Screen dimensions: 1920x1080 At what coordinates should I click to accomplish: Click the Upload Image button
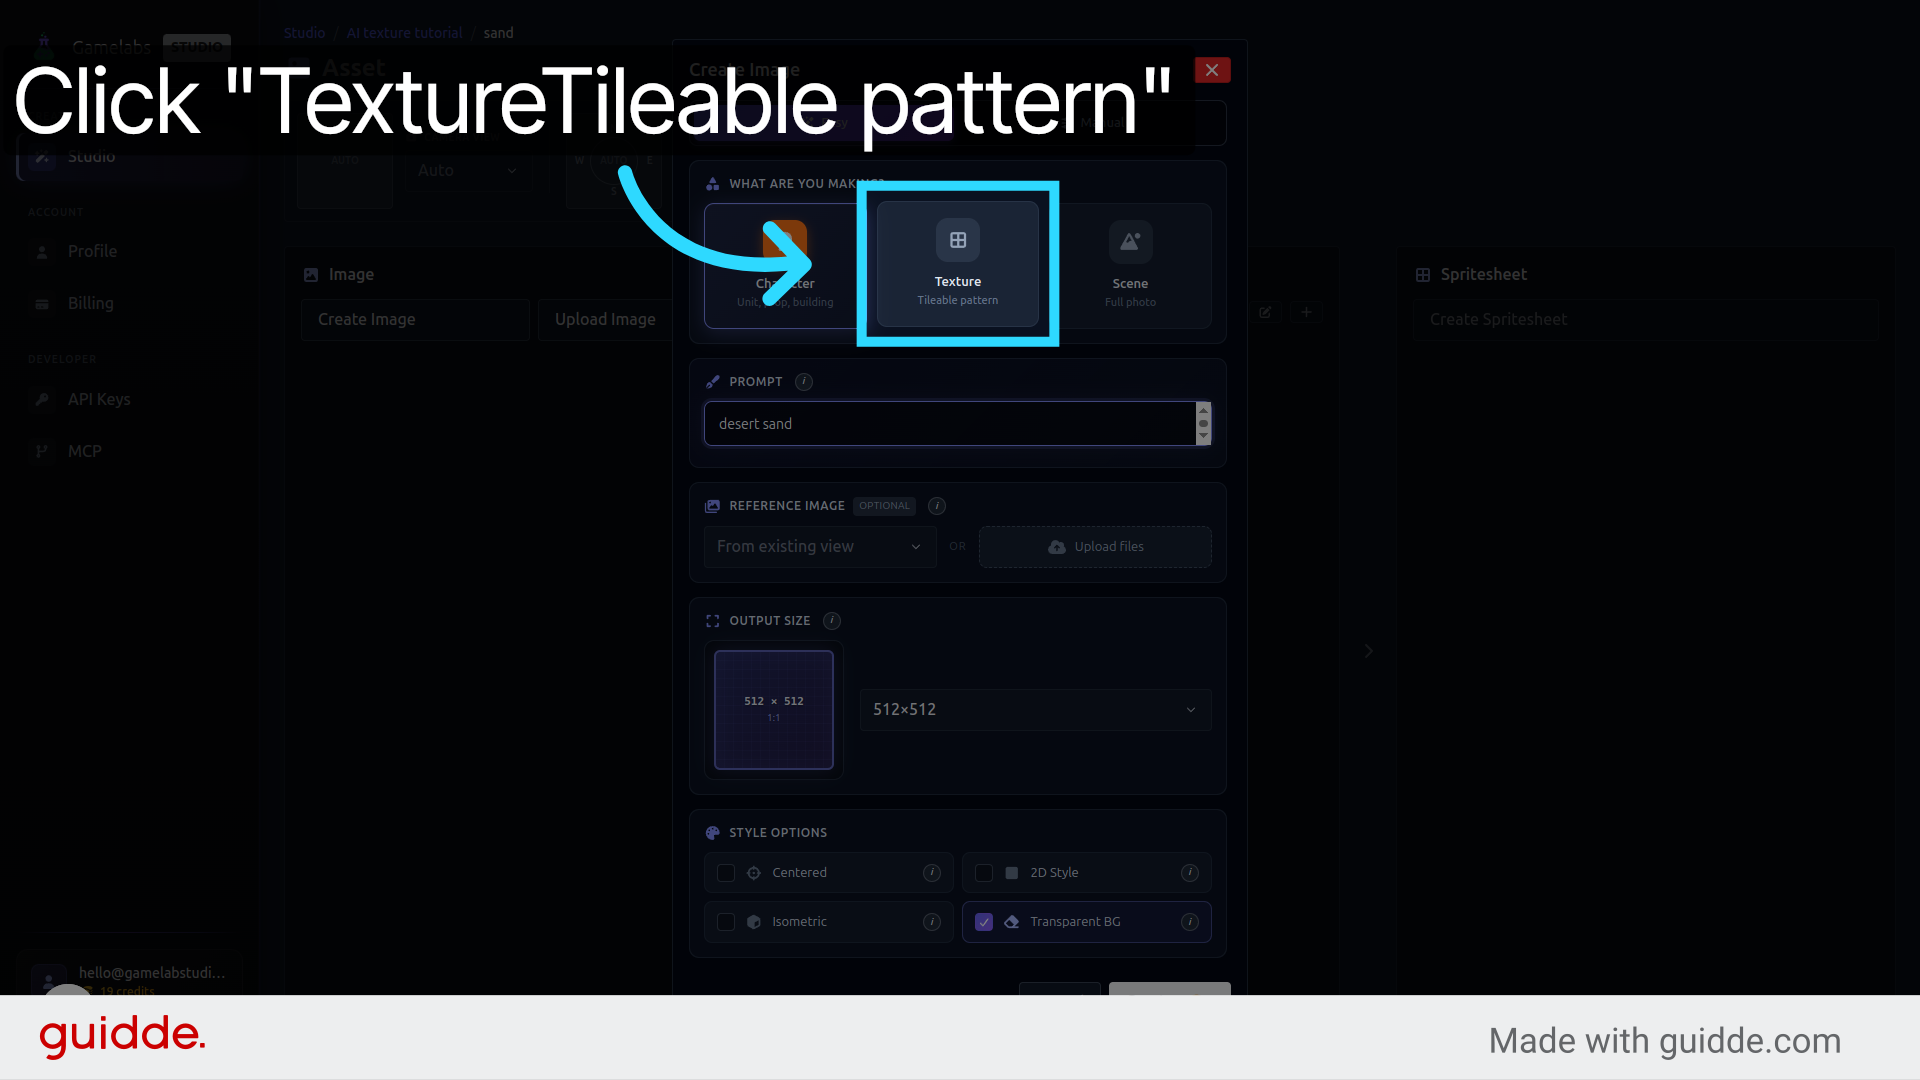(x=605, y=320)
